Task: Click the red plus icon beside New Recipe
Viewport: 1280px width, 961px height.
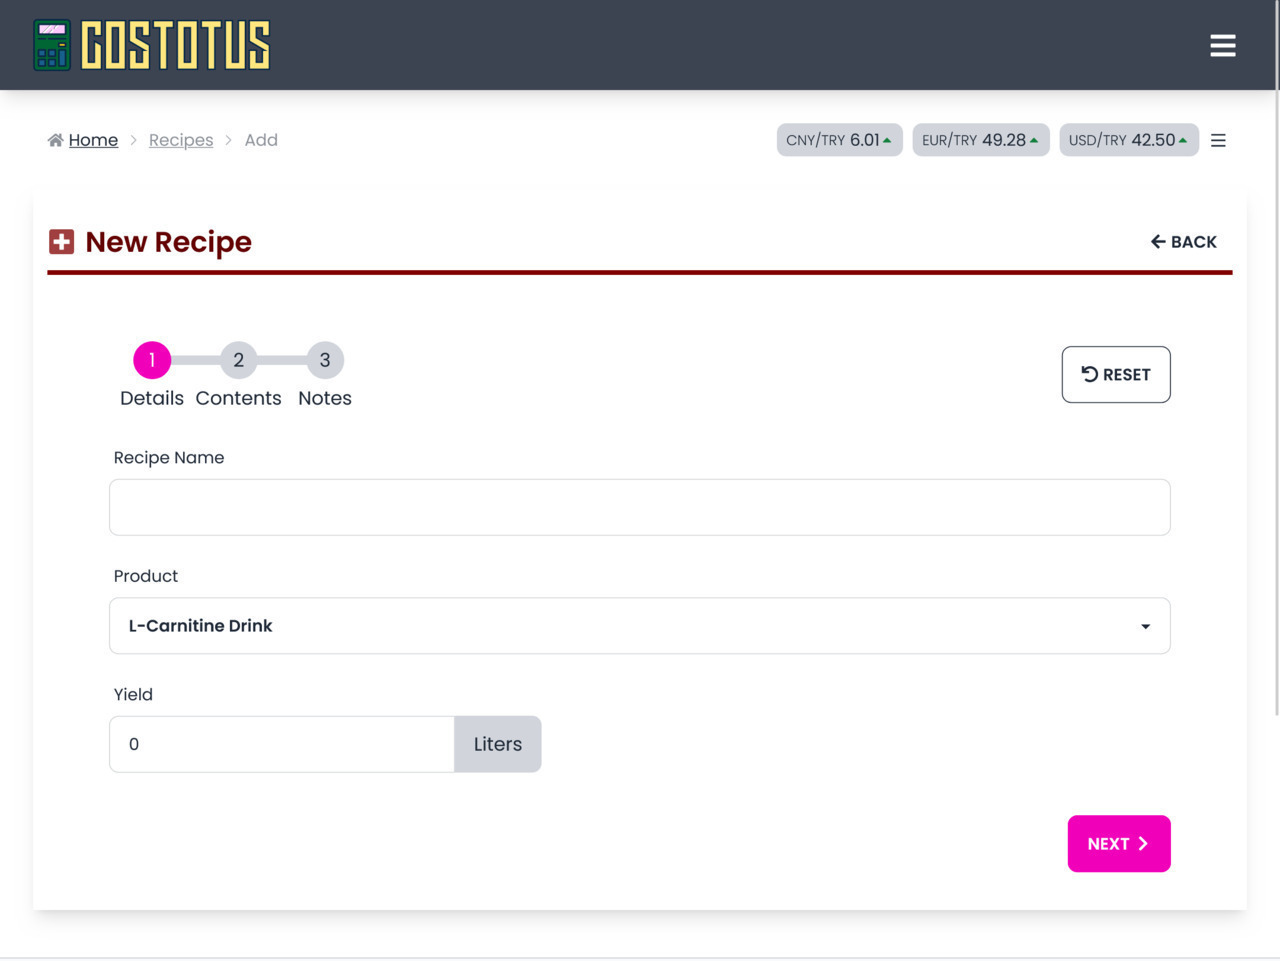Action: (x=62, y=242)
